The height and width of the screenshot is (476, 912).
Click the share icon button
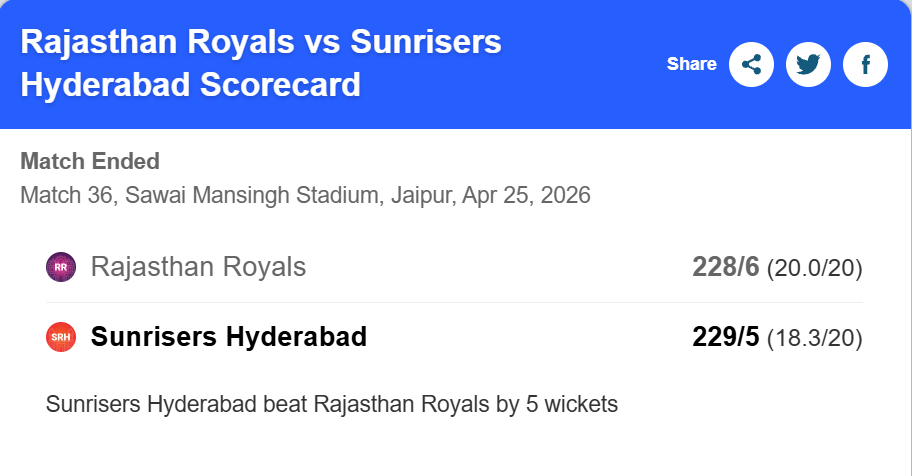tap(751, 65)
